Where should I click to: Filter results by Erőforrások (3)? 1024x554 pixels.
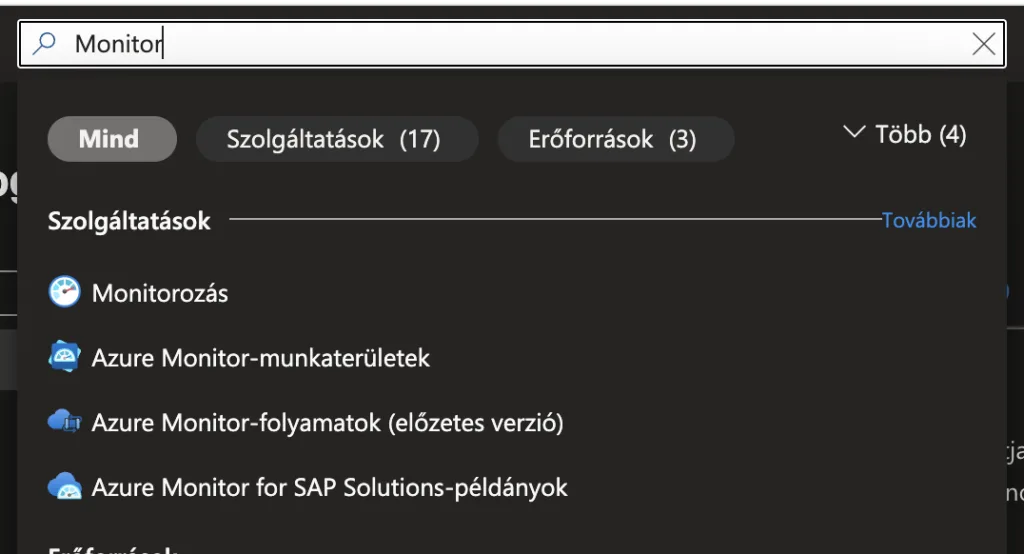pyautogui.click(x=612, y=139)
